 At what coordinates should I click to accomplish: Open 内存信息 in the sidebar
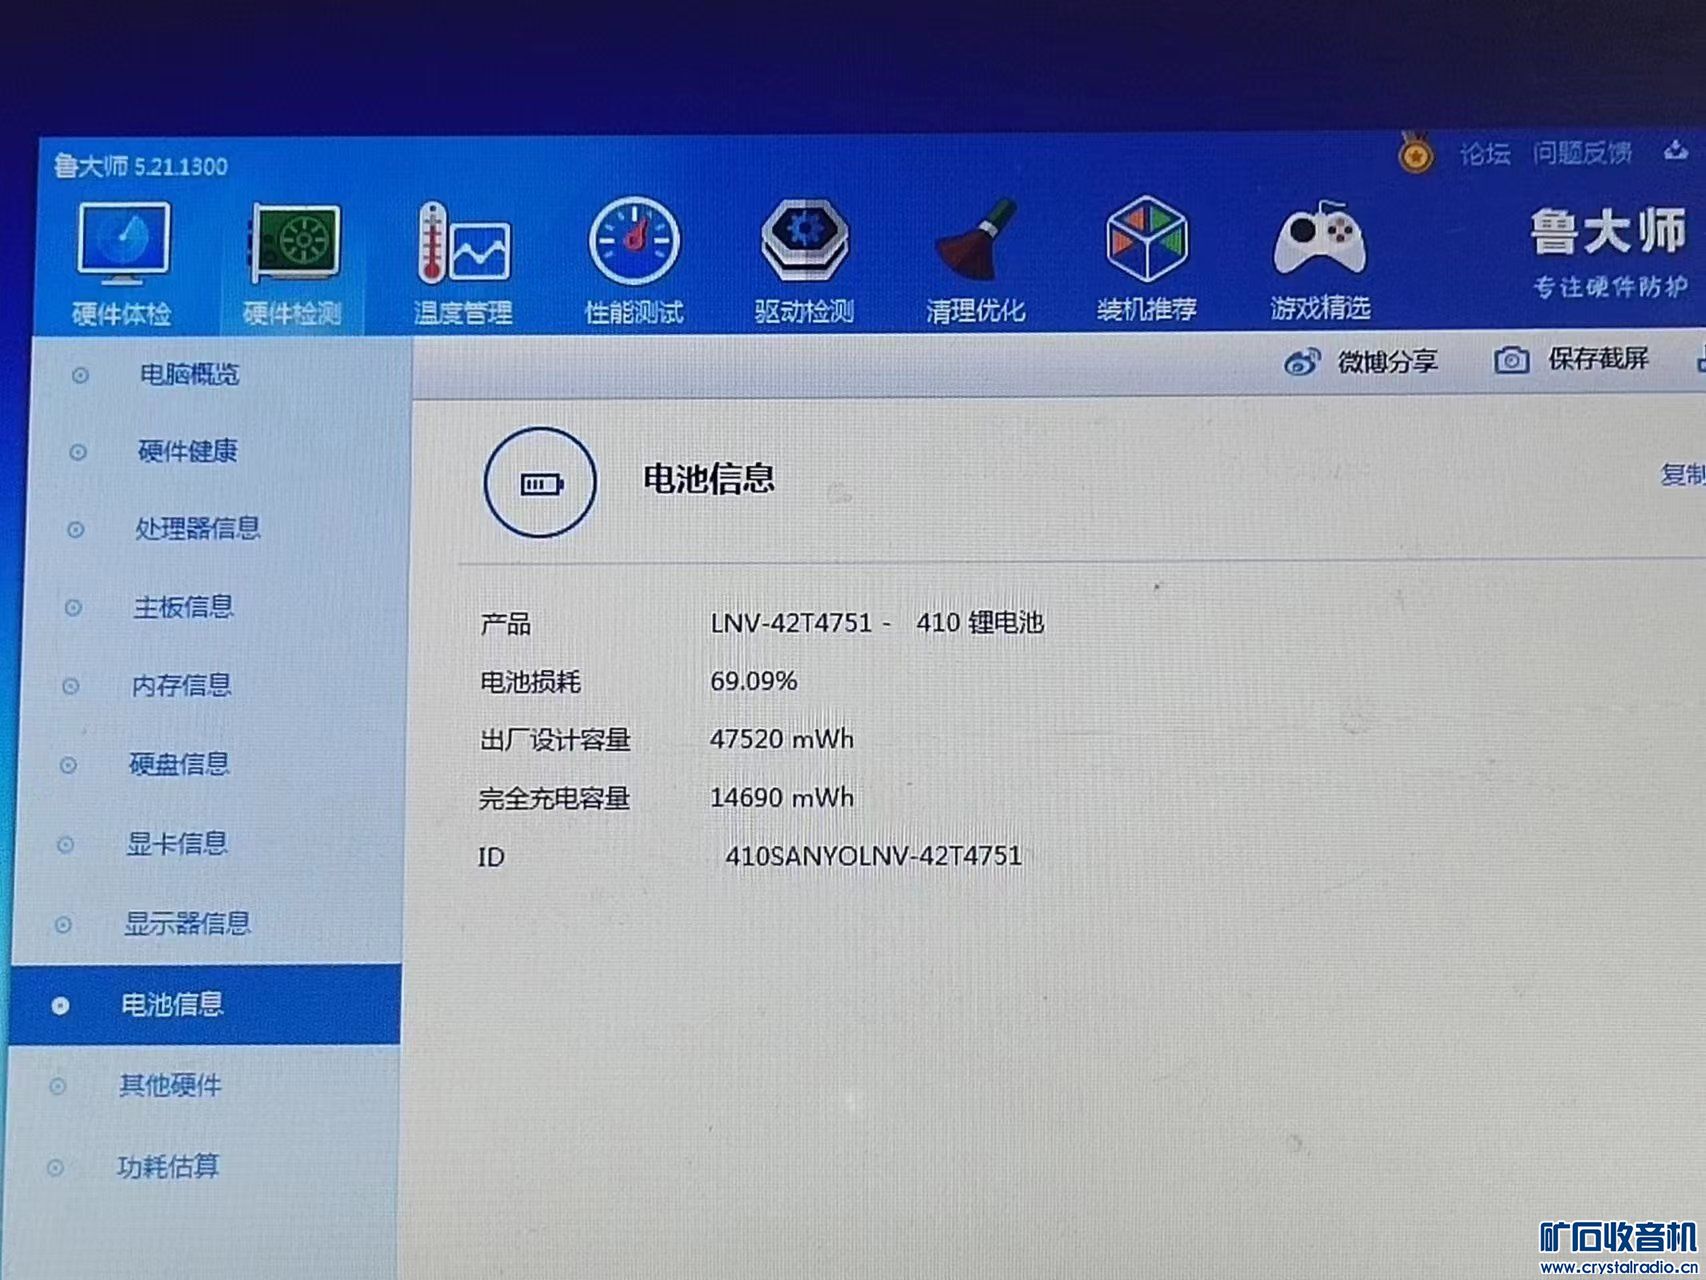click(181, 685)
